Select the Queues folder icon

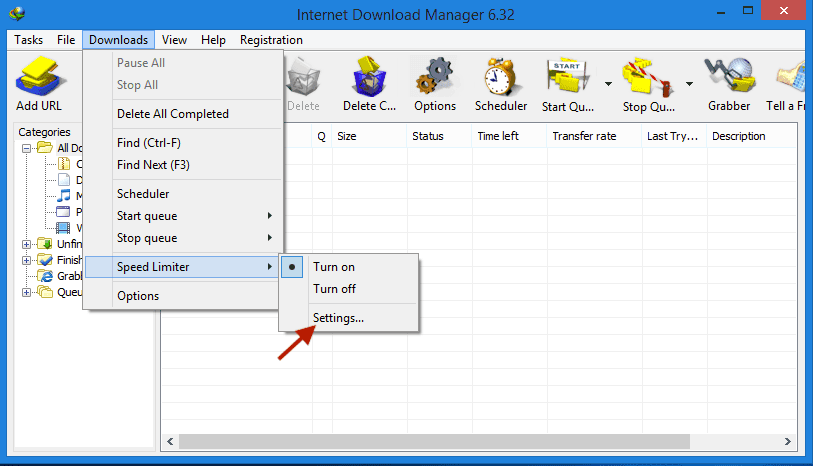click(45, 292)
